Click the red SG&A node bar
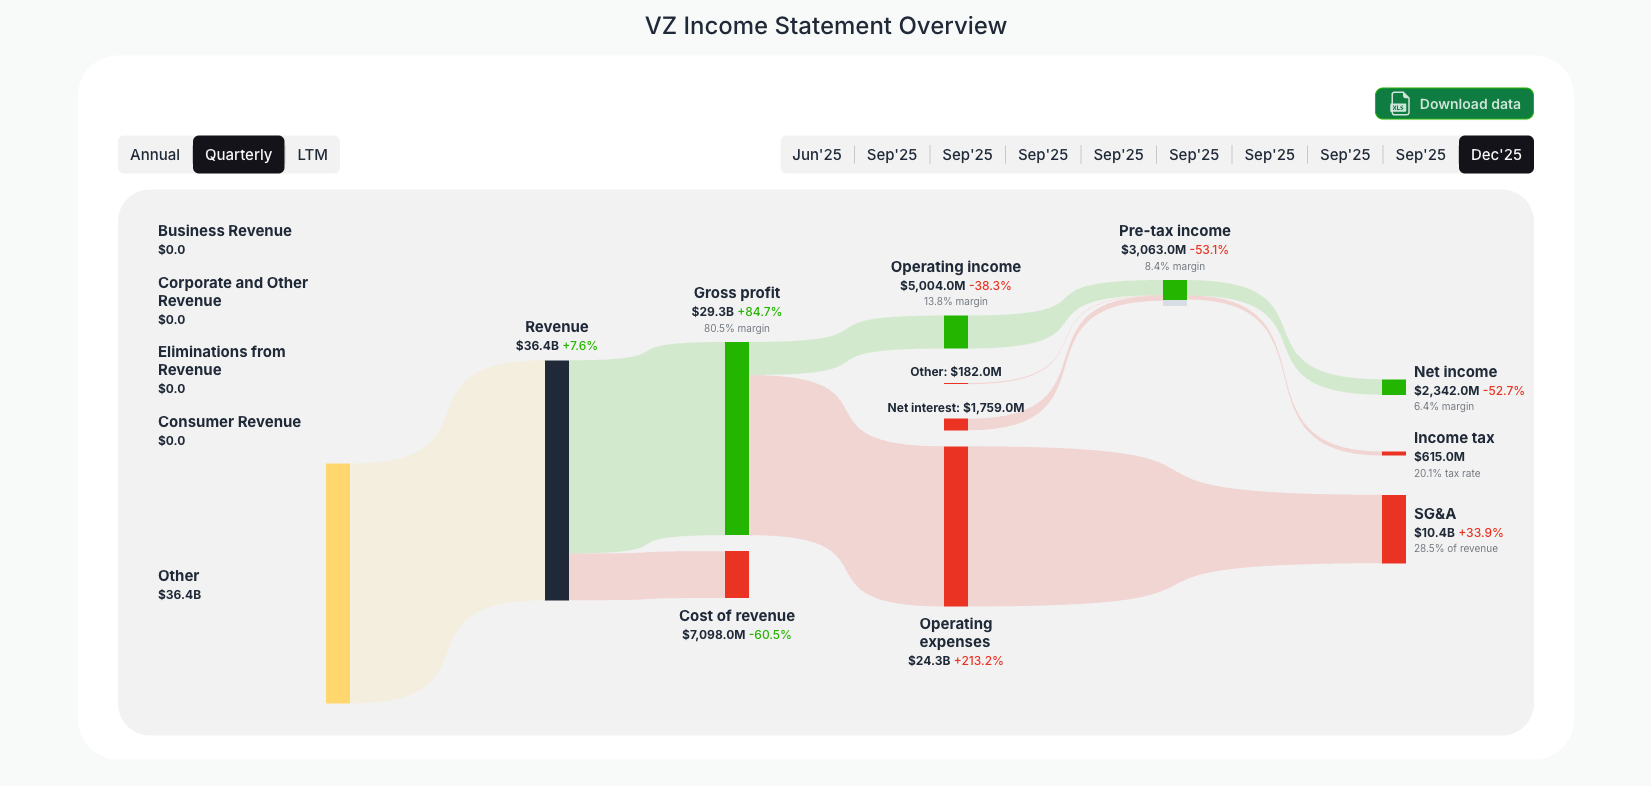 [1393, 531]
